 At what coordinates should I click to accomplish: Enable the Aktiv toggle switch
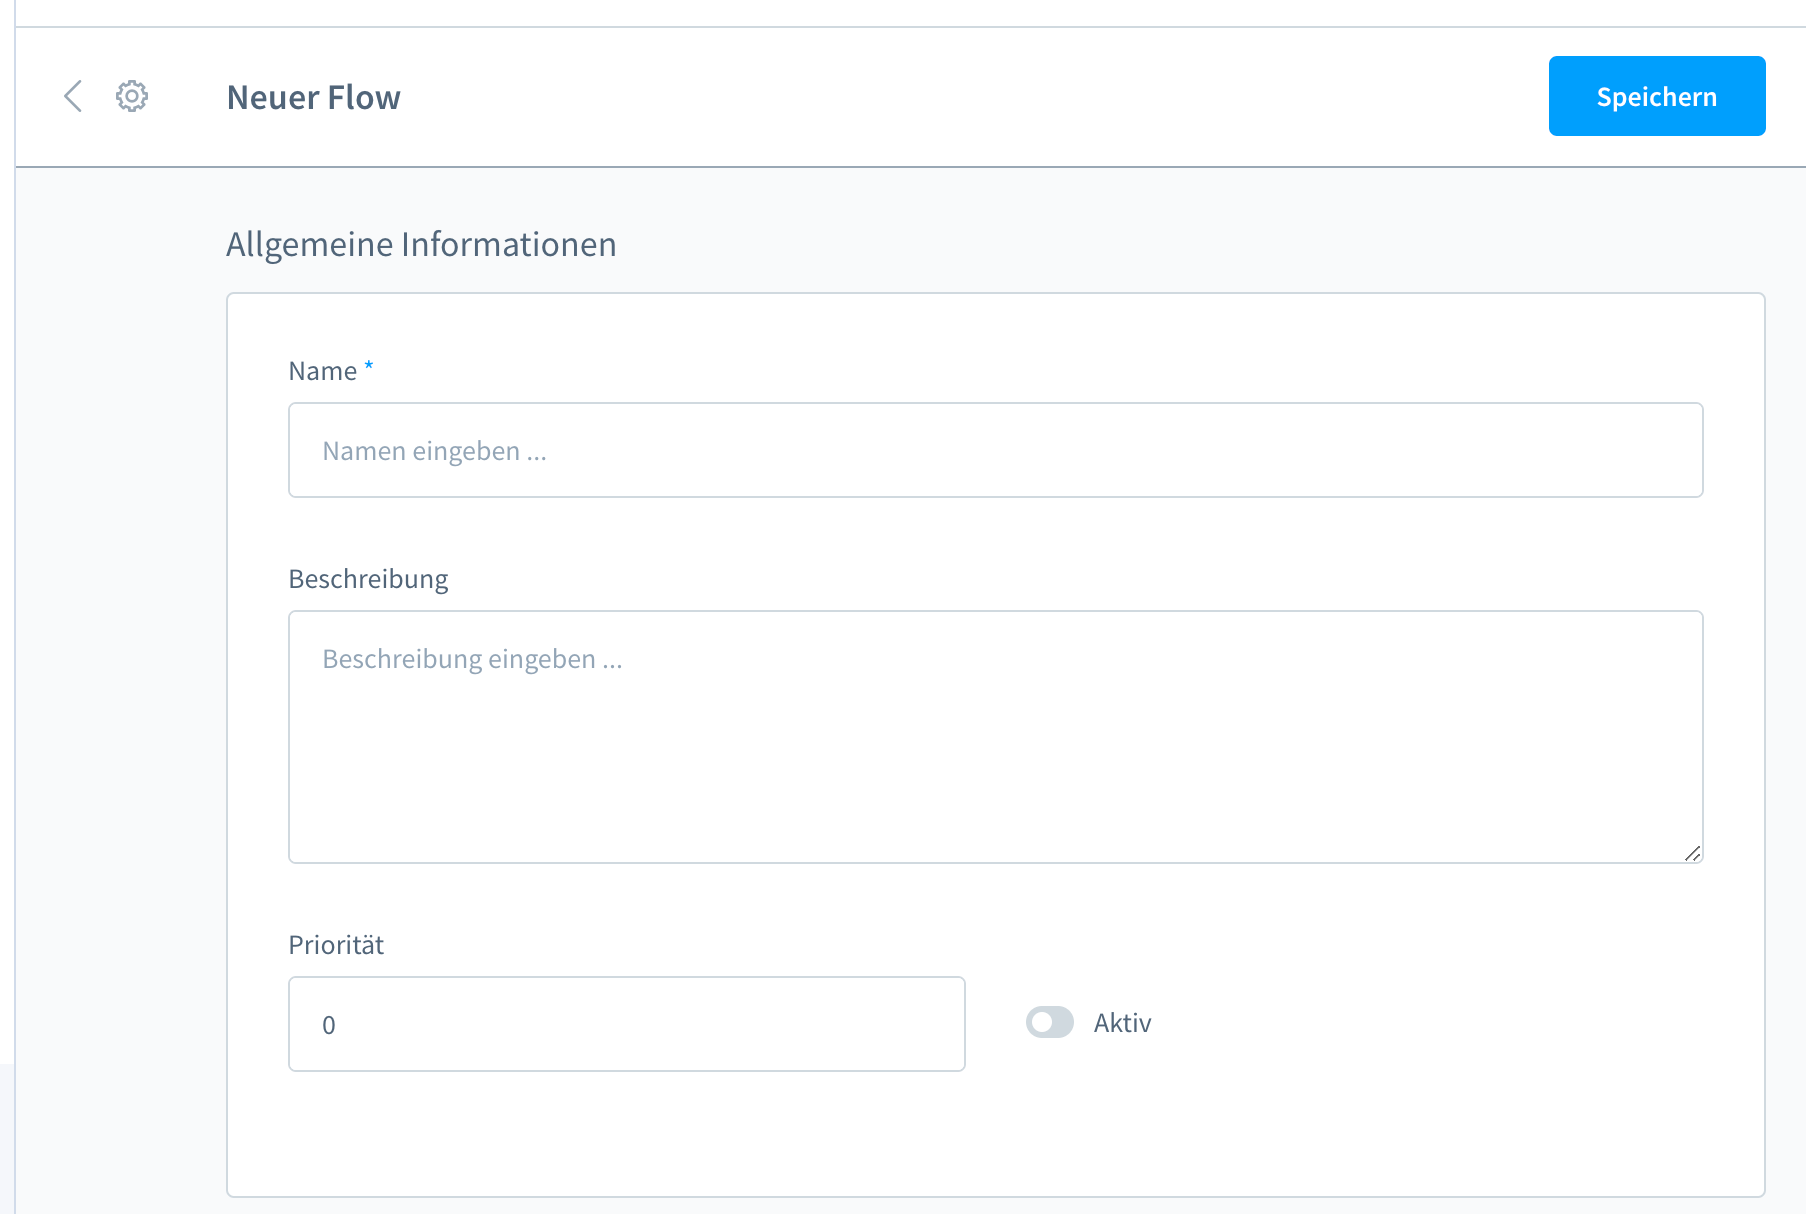1049,1022
